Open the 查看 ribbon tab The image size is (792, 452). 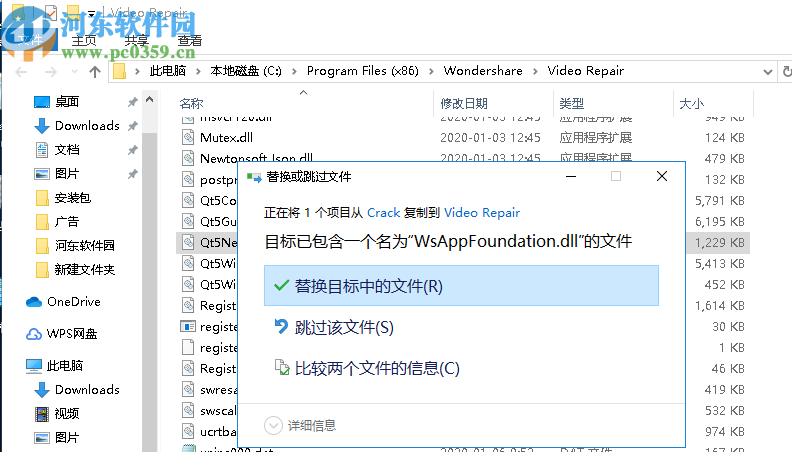tap(189, 40)
